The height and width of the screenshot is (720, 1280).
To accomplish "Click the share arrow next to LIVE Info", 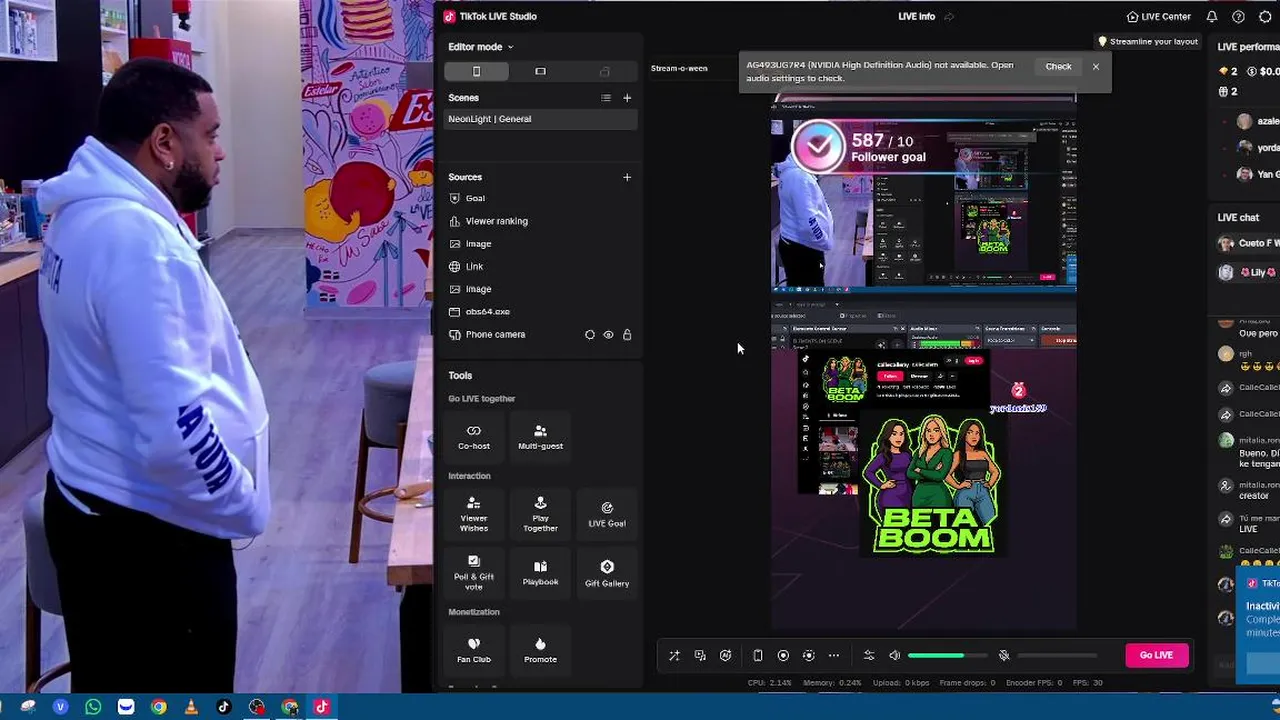I will point(949,17).
